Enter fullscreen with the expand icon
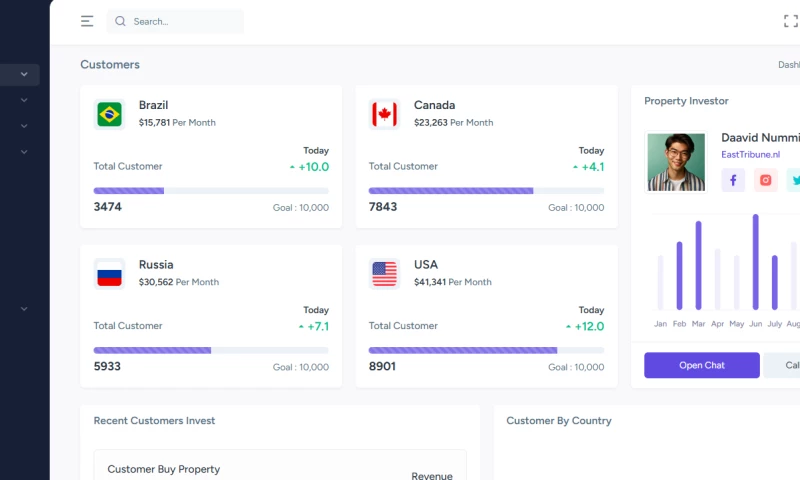 (x=790, y=21)
